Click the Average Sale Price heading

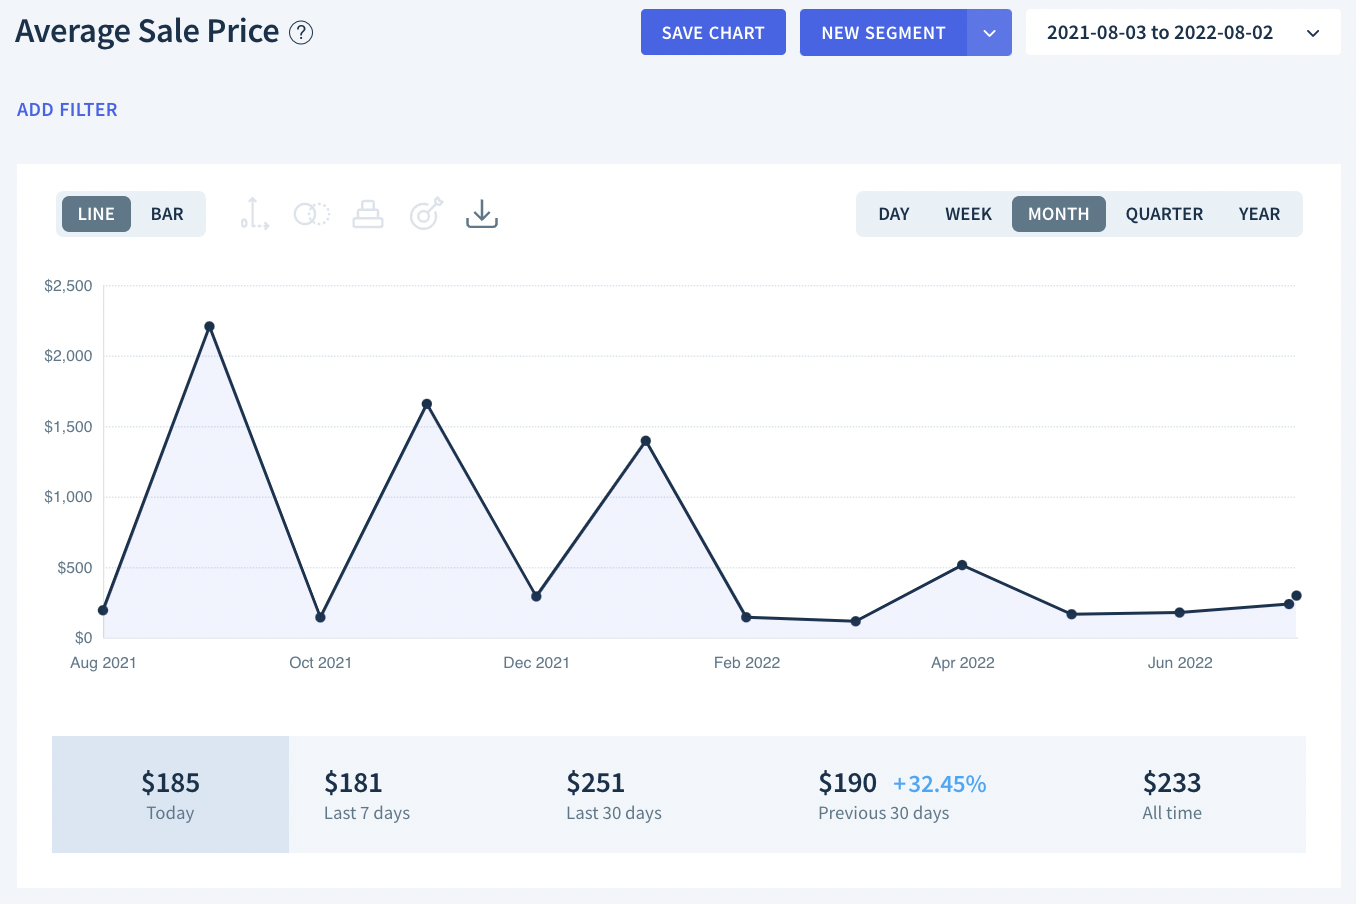(147, 31)
